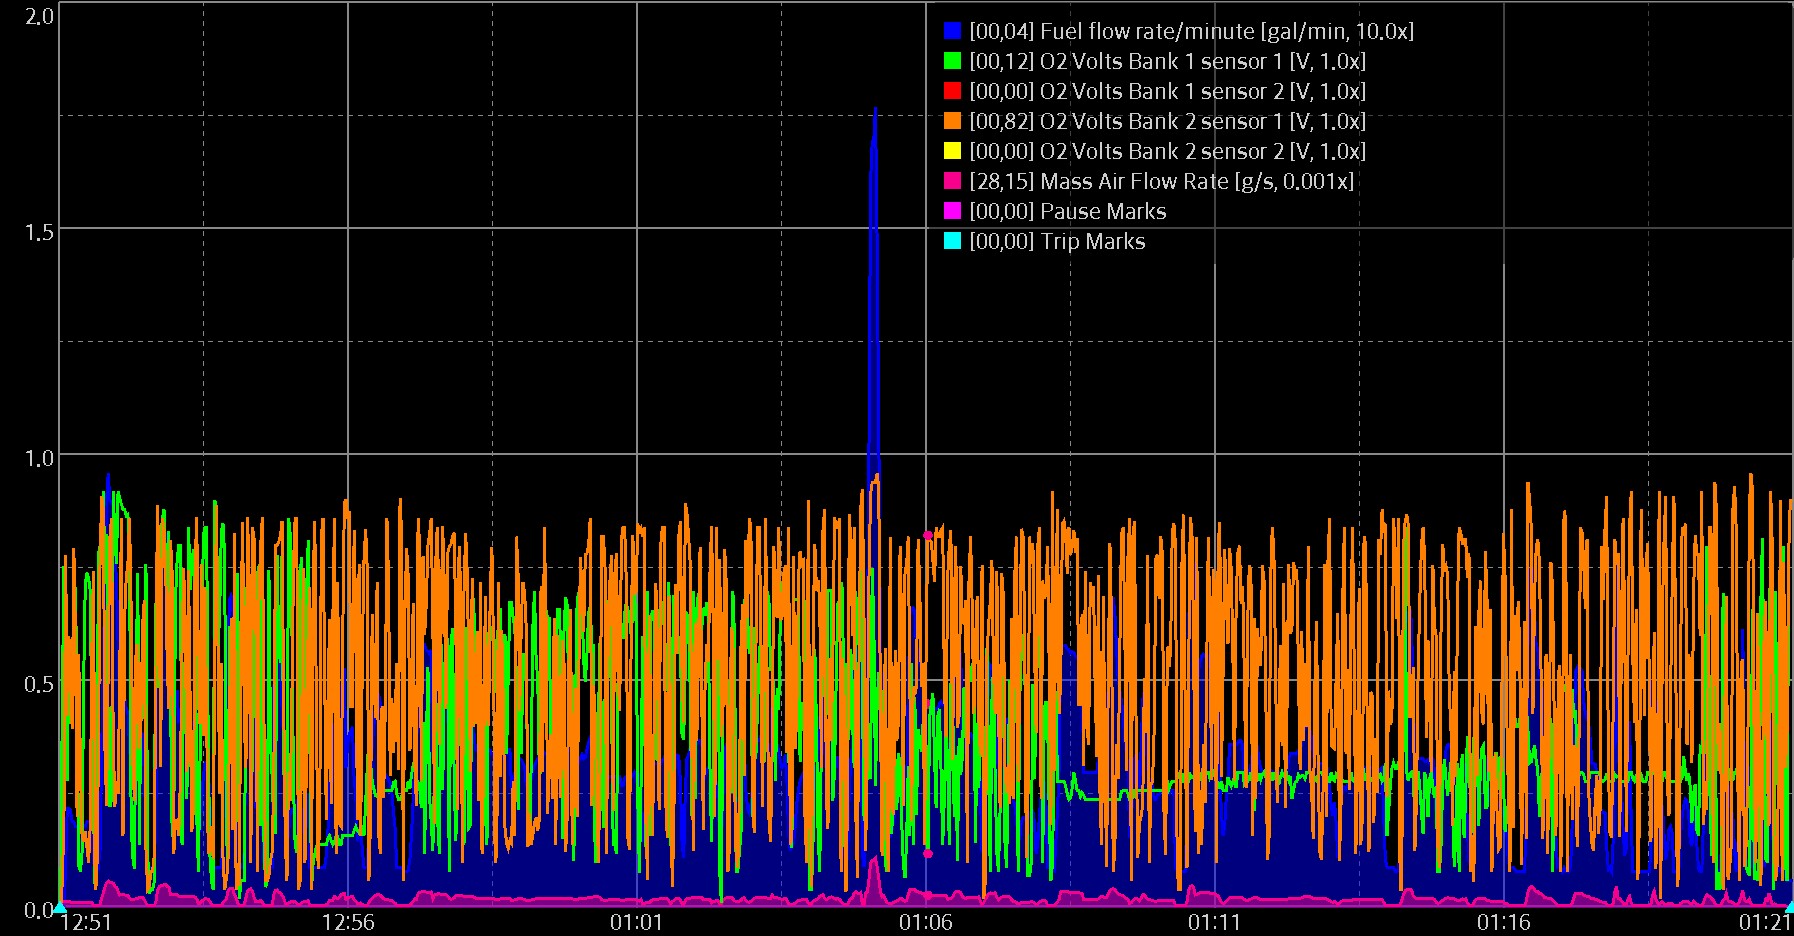Screen dimensions: 1794x936
Task: Select the Pause Marks legend label
Action: point(1067,211)
